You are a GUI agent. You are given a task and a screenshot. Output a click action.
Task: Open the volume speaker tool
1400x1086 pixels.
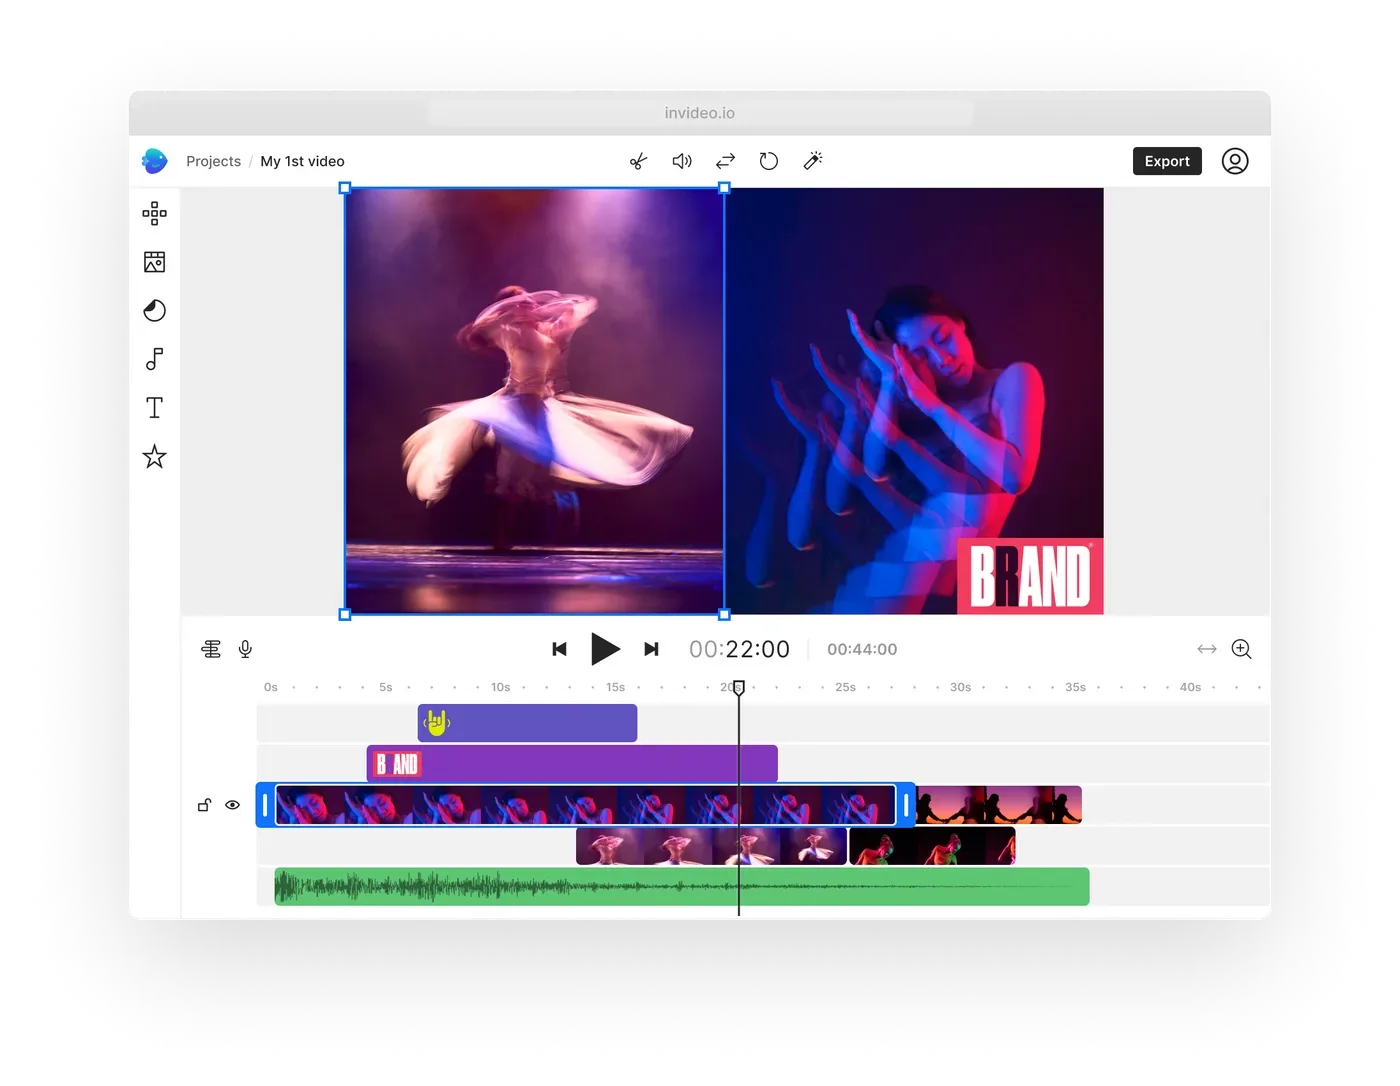(682, 161)
